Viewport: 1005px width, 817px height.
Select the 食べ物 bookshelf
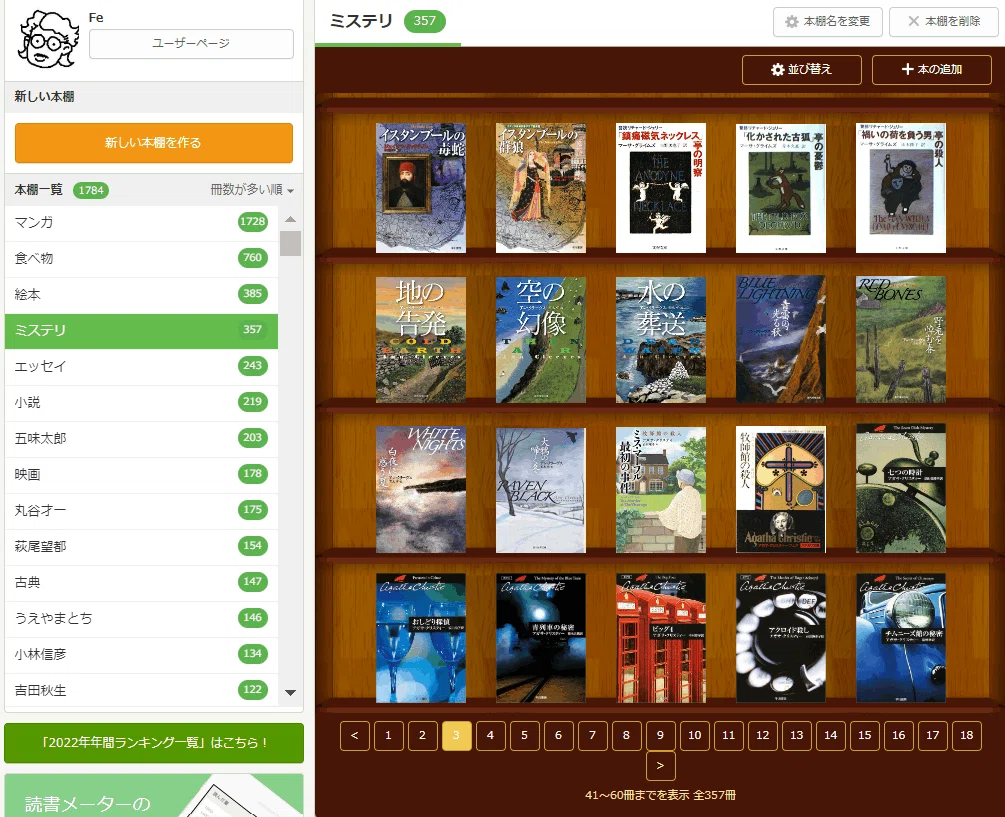pyautogui.click(x=141, y=258)
